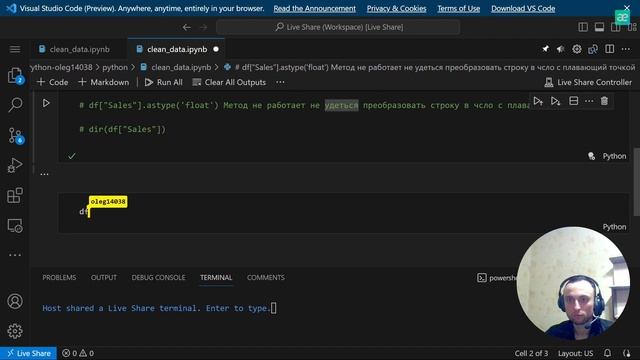Open the Manage gear at sidebar bottom
The height and width of the screenshot is (360, 640).
[15, 331]
